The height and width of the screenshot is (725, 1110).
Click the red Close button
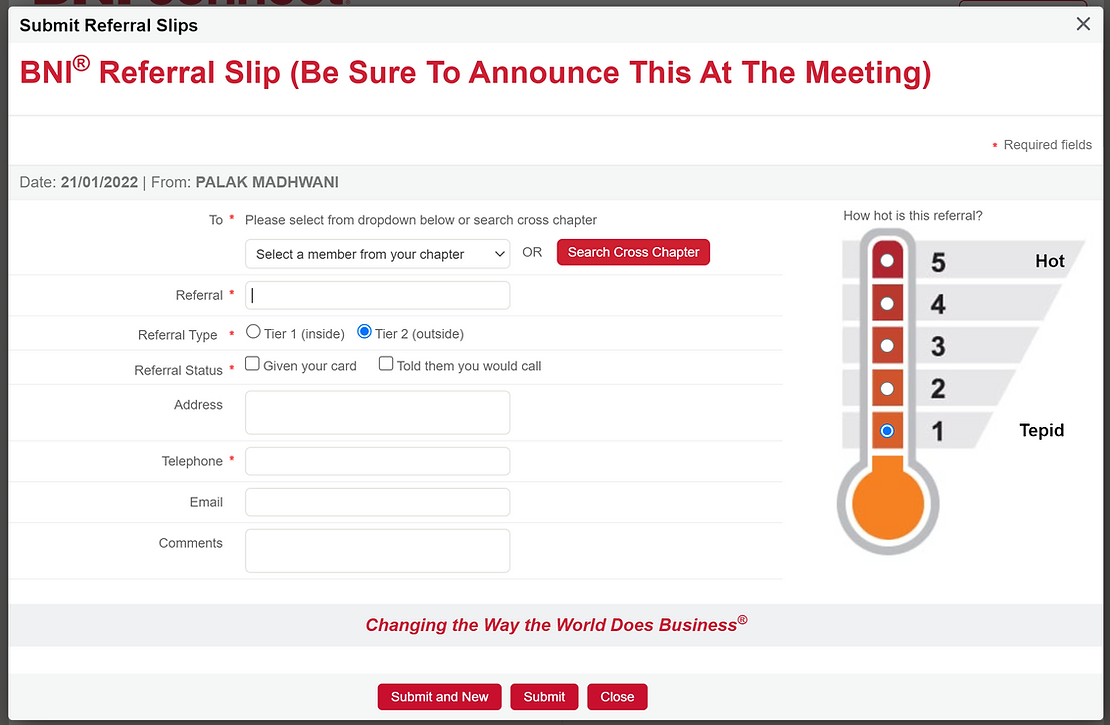coord(617,697)
